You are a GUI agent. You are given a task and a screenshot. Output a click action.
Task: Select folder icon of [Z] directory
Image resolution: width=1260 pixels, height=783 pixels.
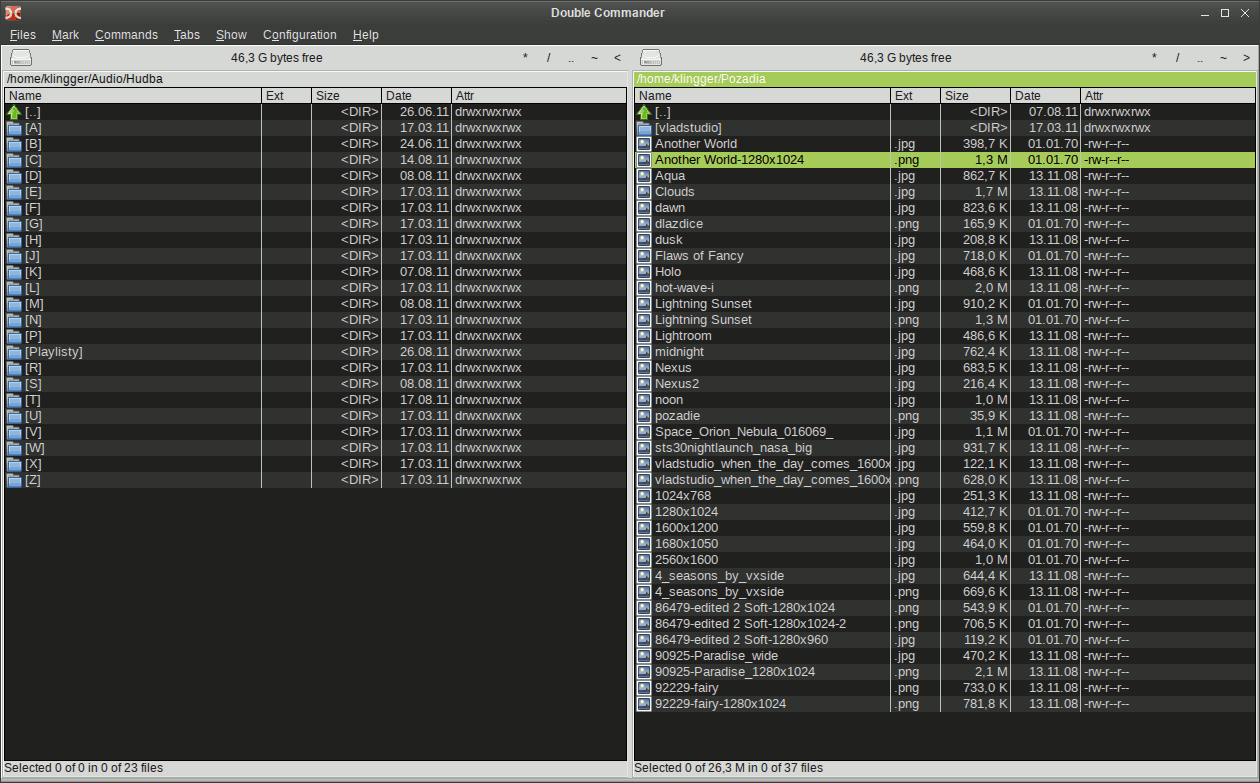14,480
